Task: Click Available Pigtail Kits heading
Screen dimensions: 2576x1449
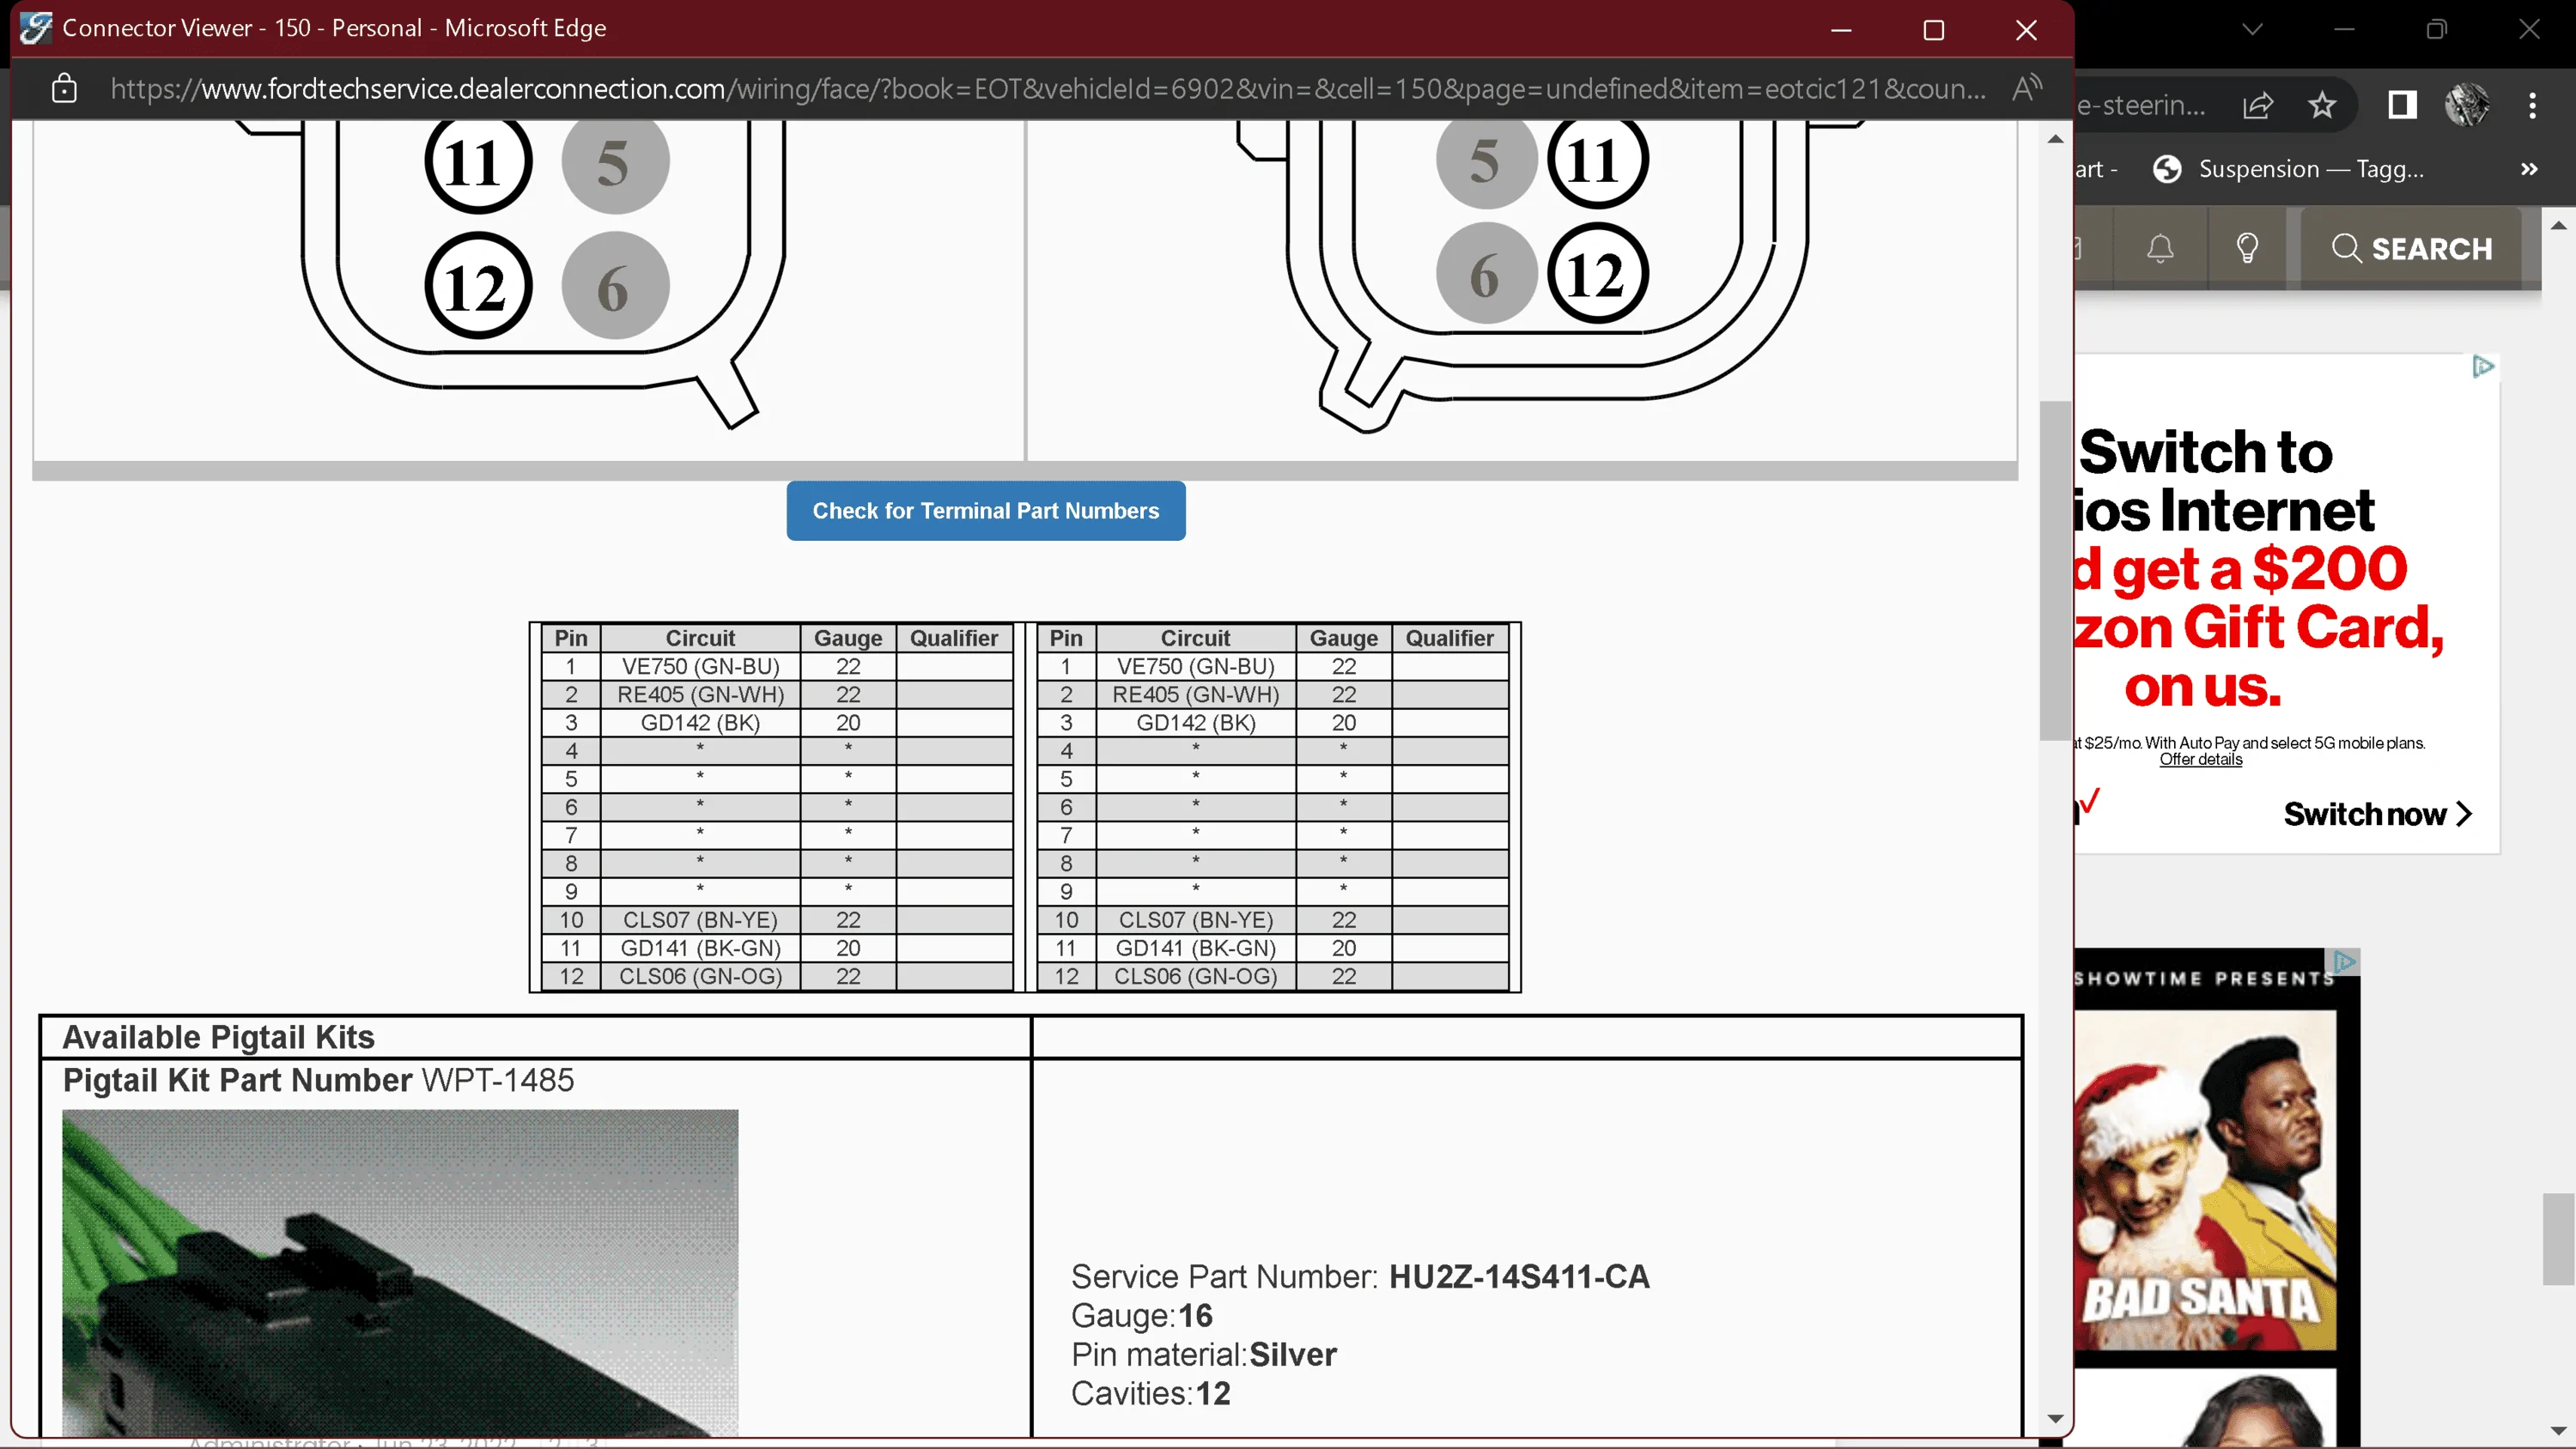Action: coord(218,1038)
